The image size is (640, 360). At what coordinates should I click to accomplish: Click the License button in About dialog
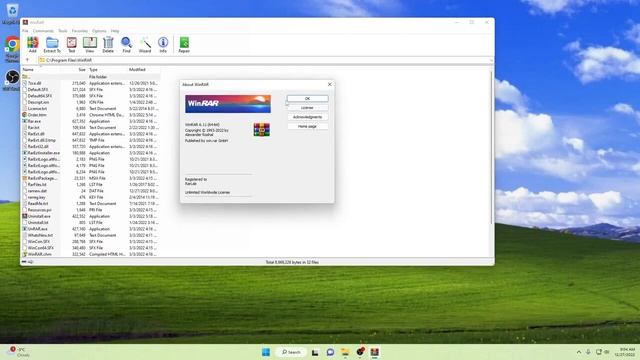[307, 108]
